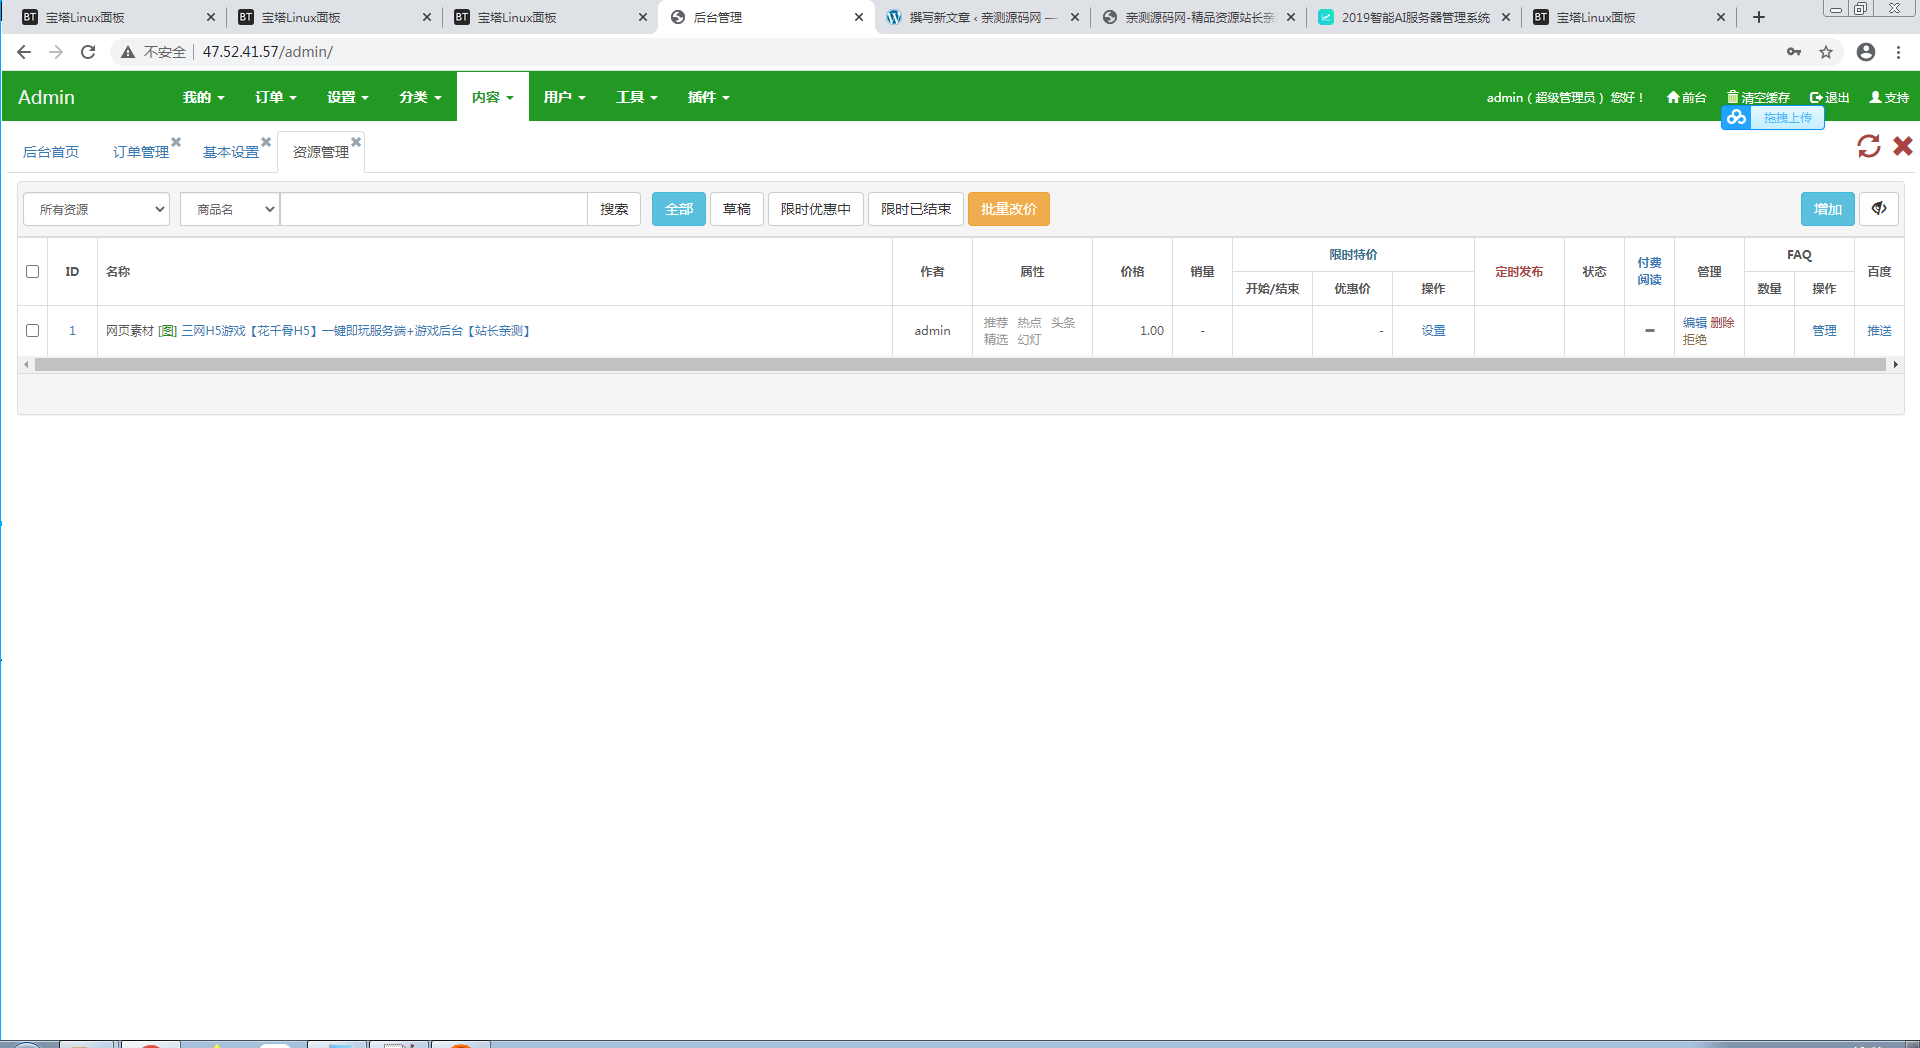The height and width of the screenshot is (1048, 1920).
Task: Click 前台 home link
Action: 1686,97
